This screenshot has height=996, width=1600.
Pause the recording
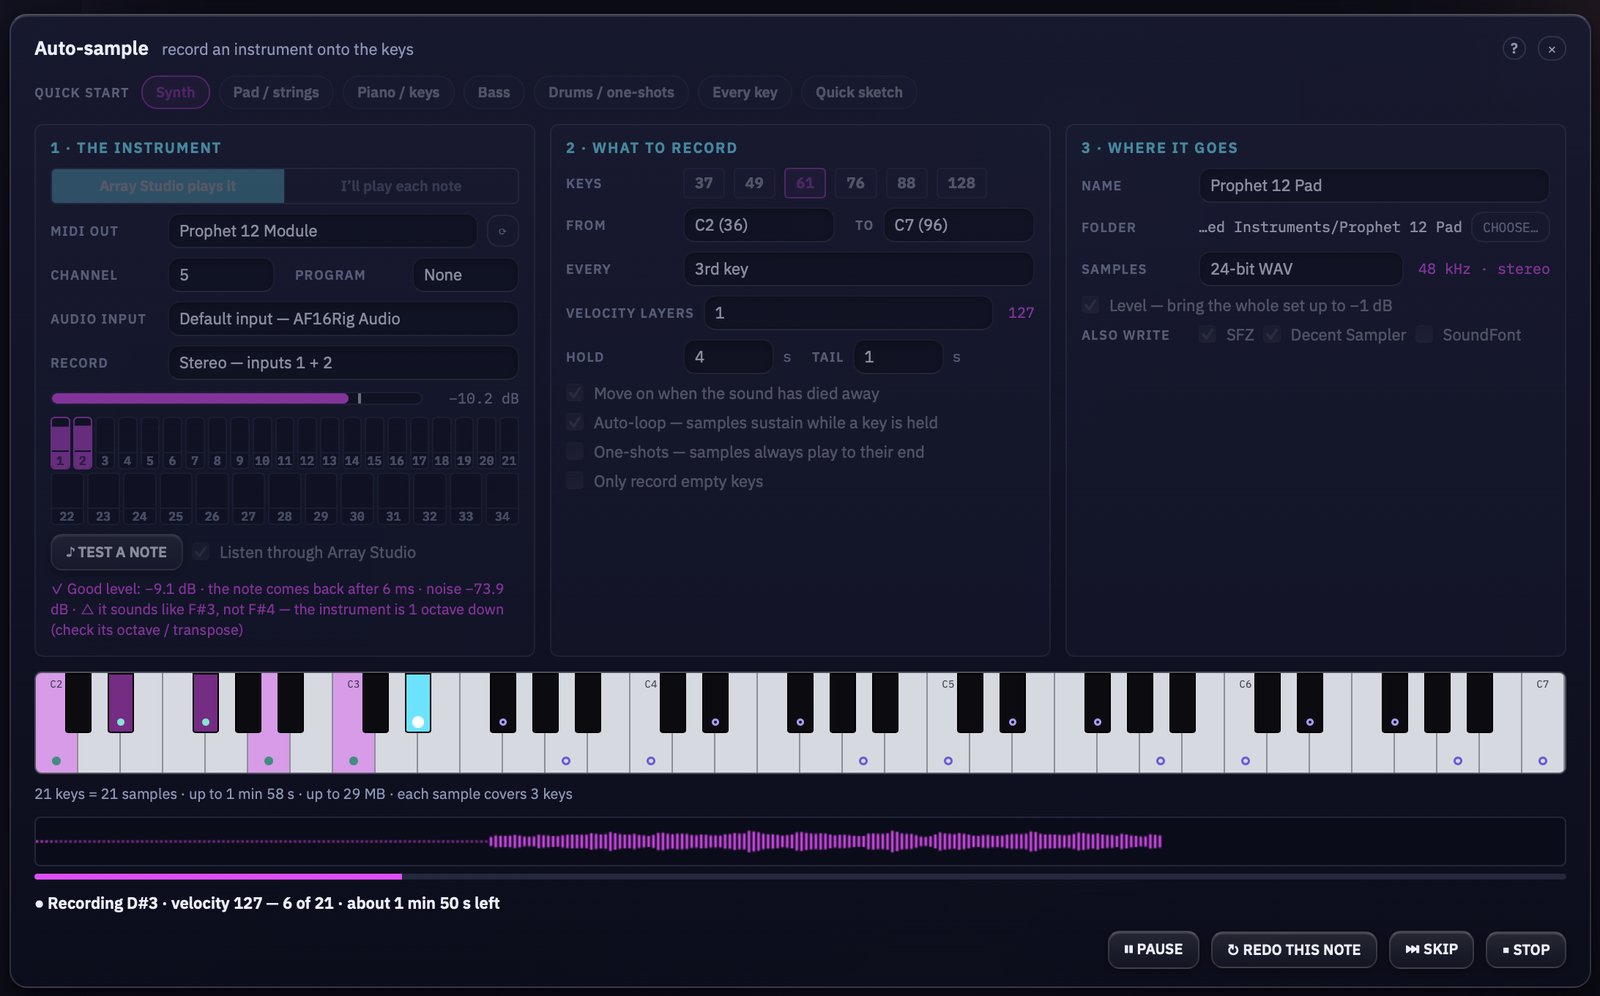(1153, 949)
